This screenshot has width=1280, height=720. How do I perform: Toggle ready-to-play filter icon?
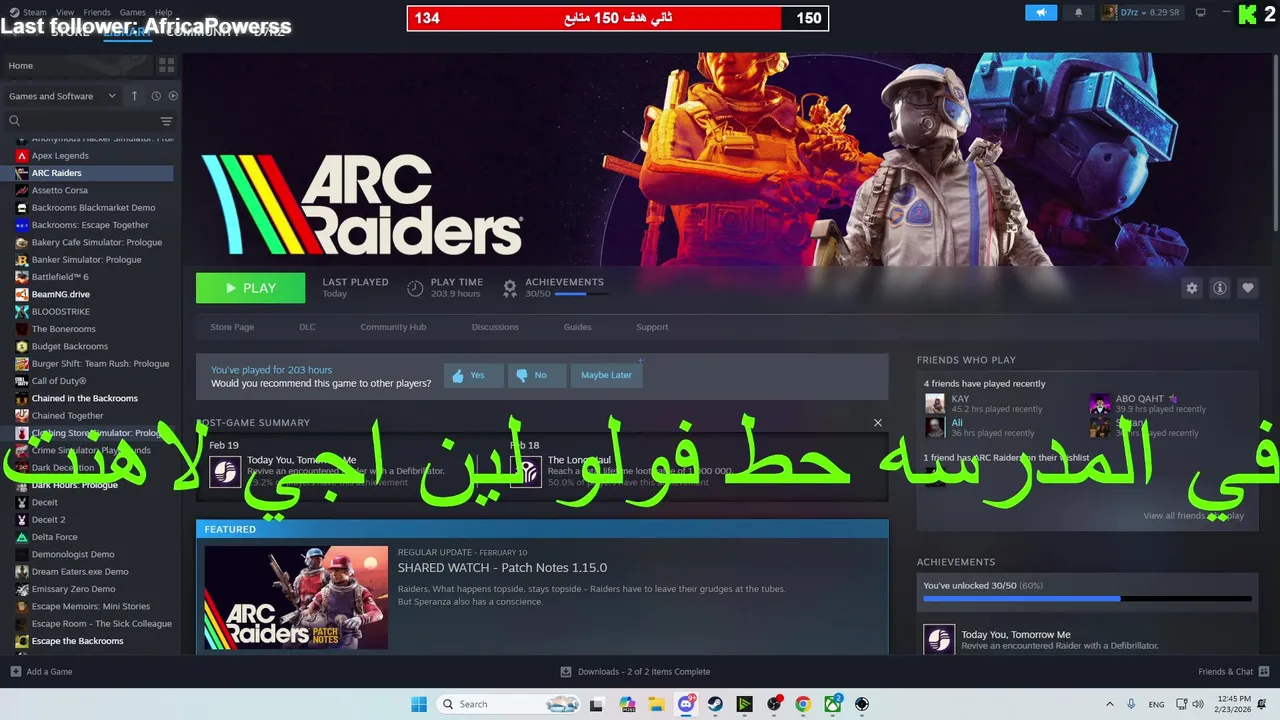click(173, 96)
